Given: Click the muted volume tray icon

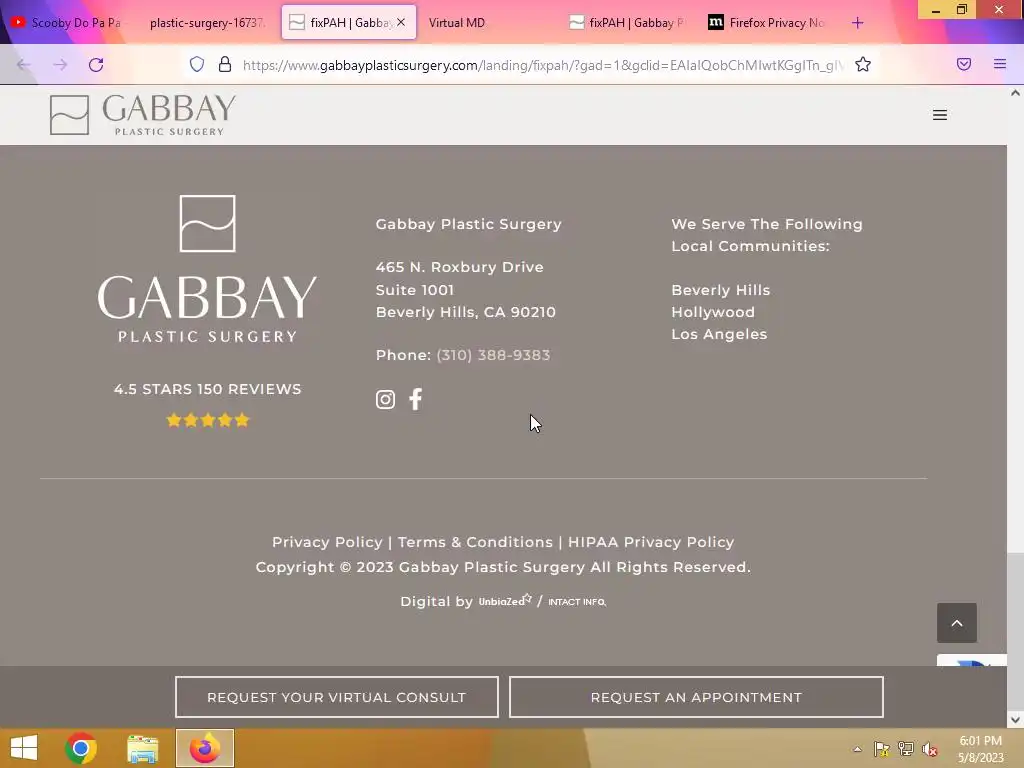Looking at the screenshot, I should [x=929, y=749].
